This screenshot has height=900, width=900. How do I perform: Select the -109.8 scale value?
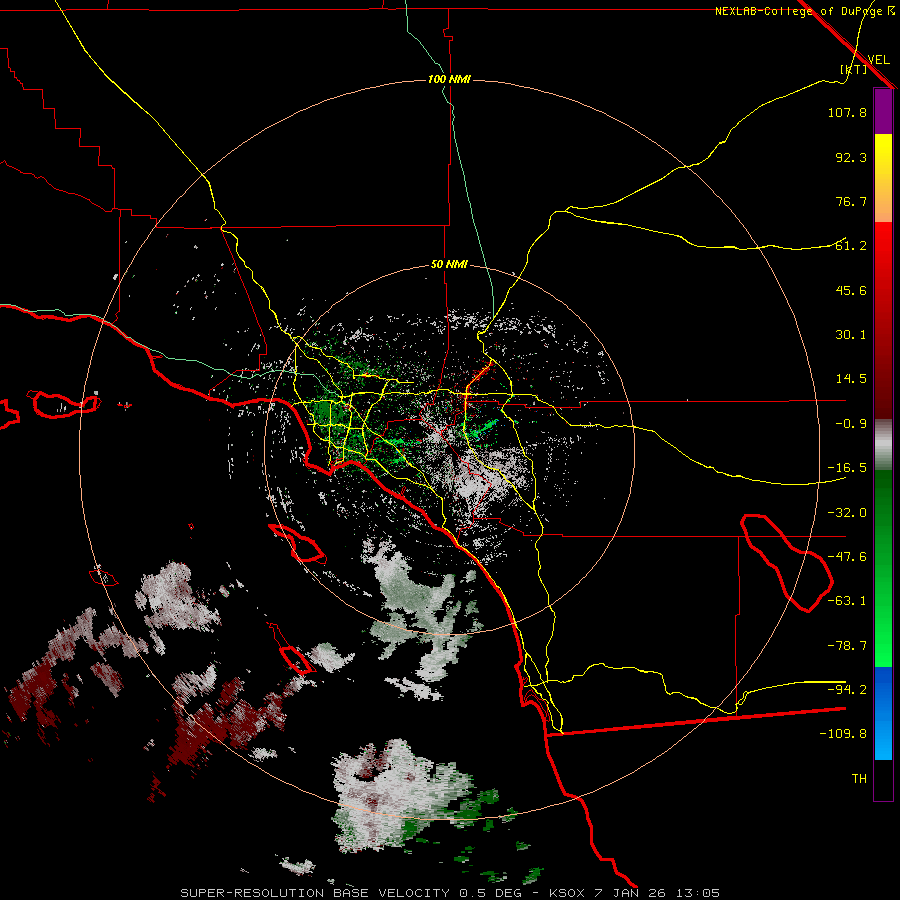(843, 734)
